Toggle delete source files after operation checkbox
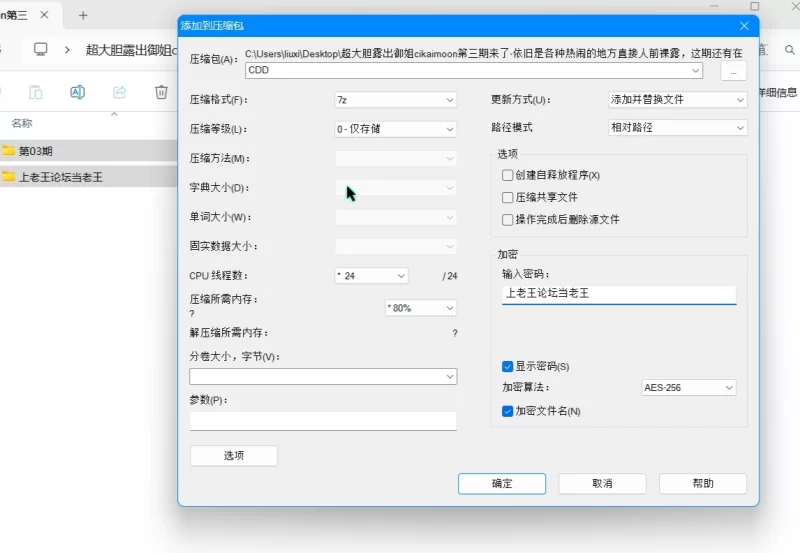Image resolution: width=800 pixels, height=553 pixels. coord(507,220)
